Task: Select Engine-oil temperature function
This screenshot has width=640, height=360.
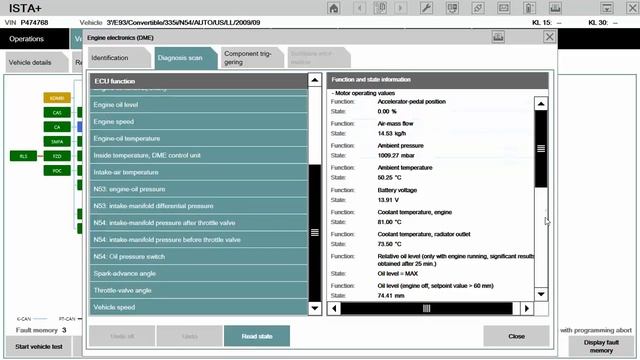Action: pos(199,138)
